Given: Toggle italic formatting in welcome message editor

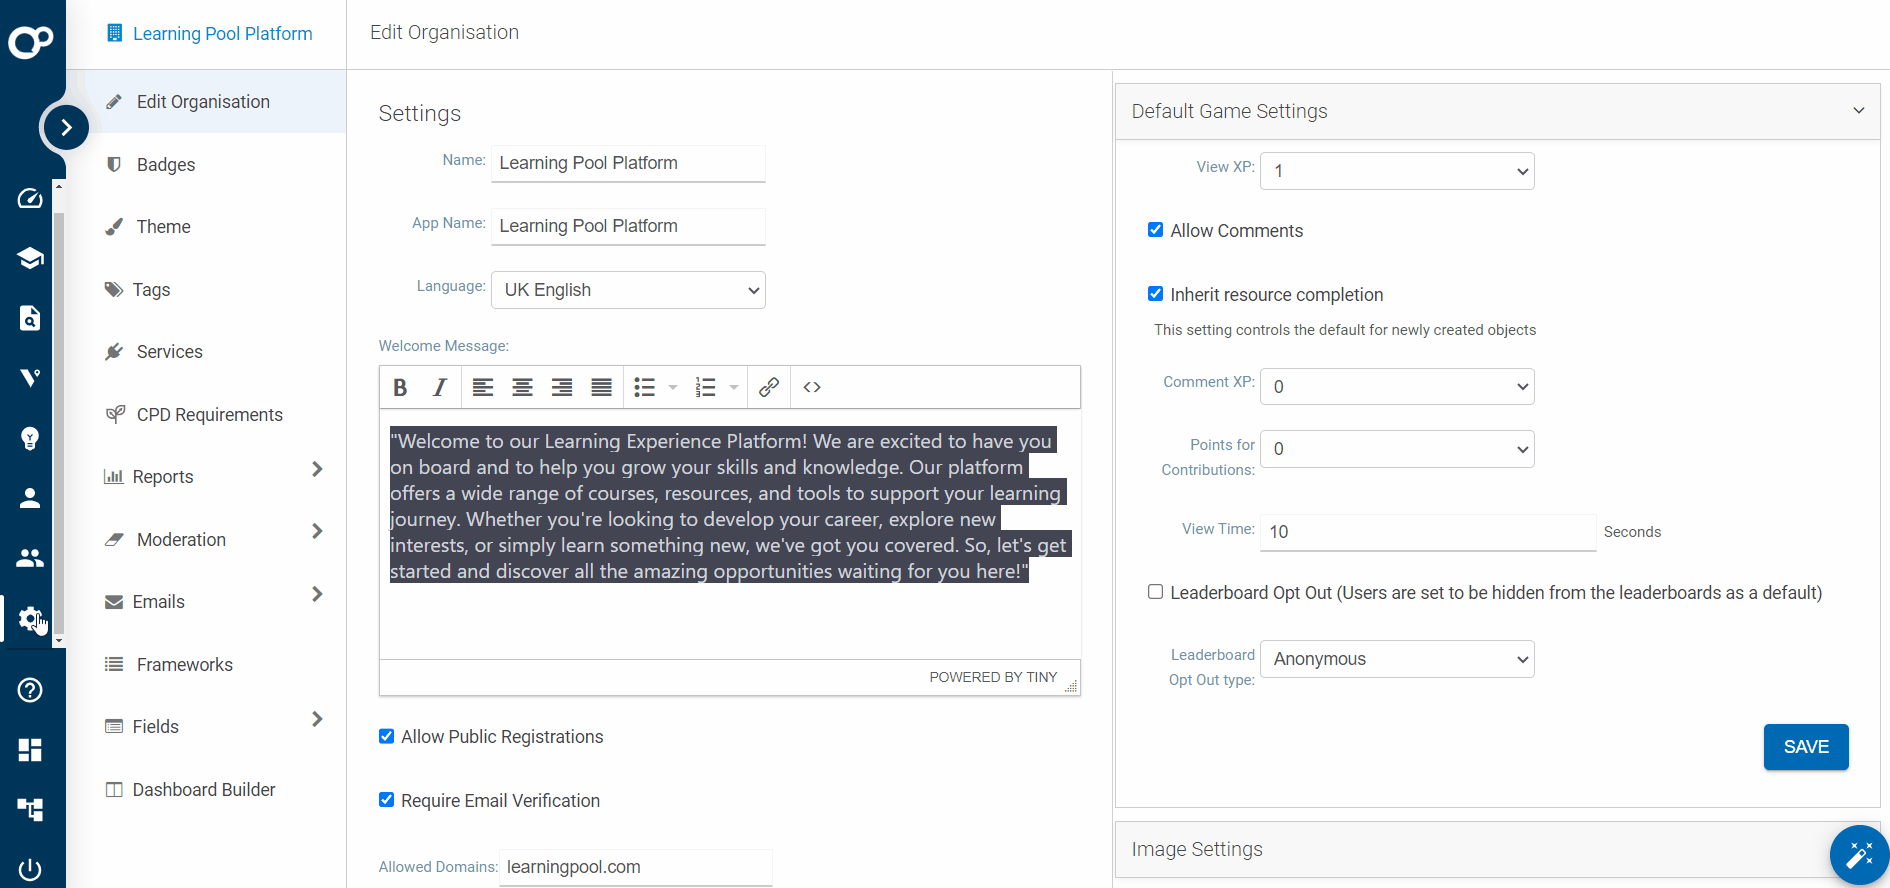Looking at the screenshot, I should (439, 387).
